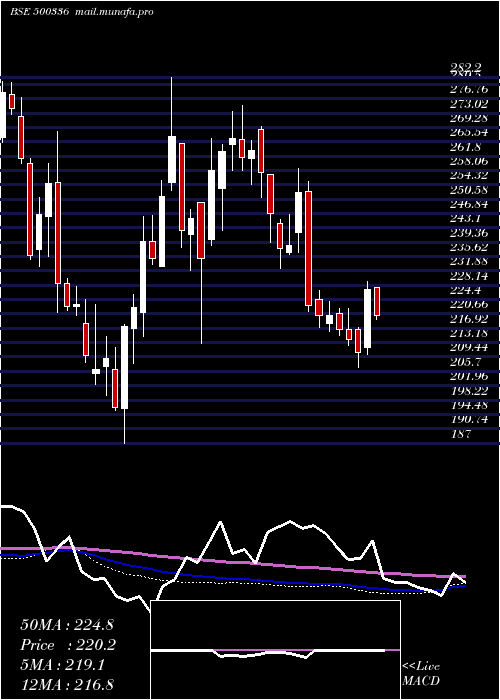Click the 5MA : 219.1 readout

[x=63, y=665]
